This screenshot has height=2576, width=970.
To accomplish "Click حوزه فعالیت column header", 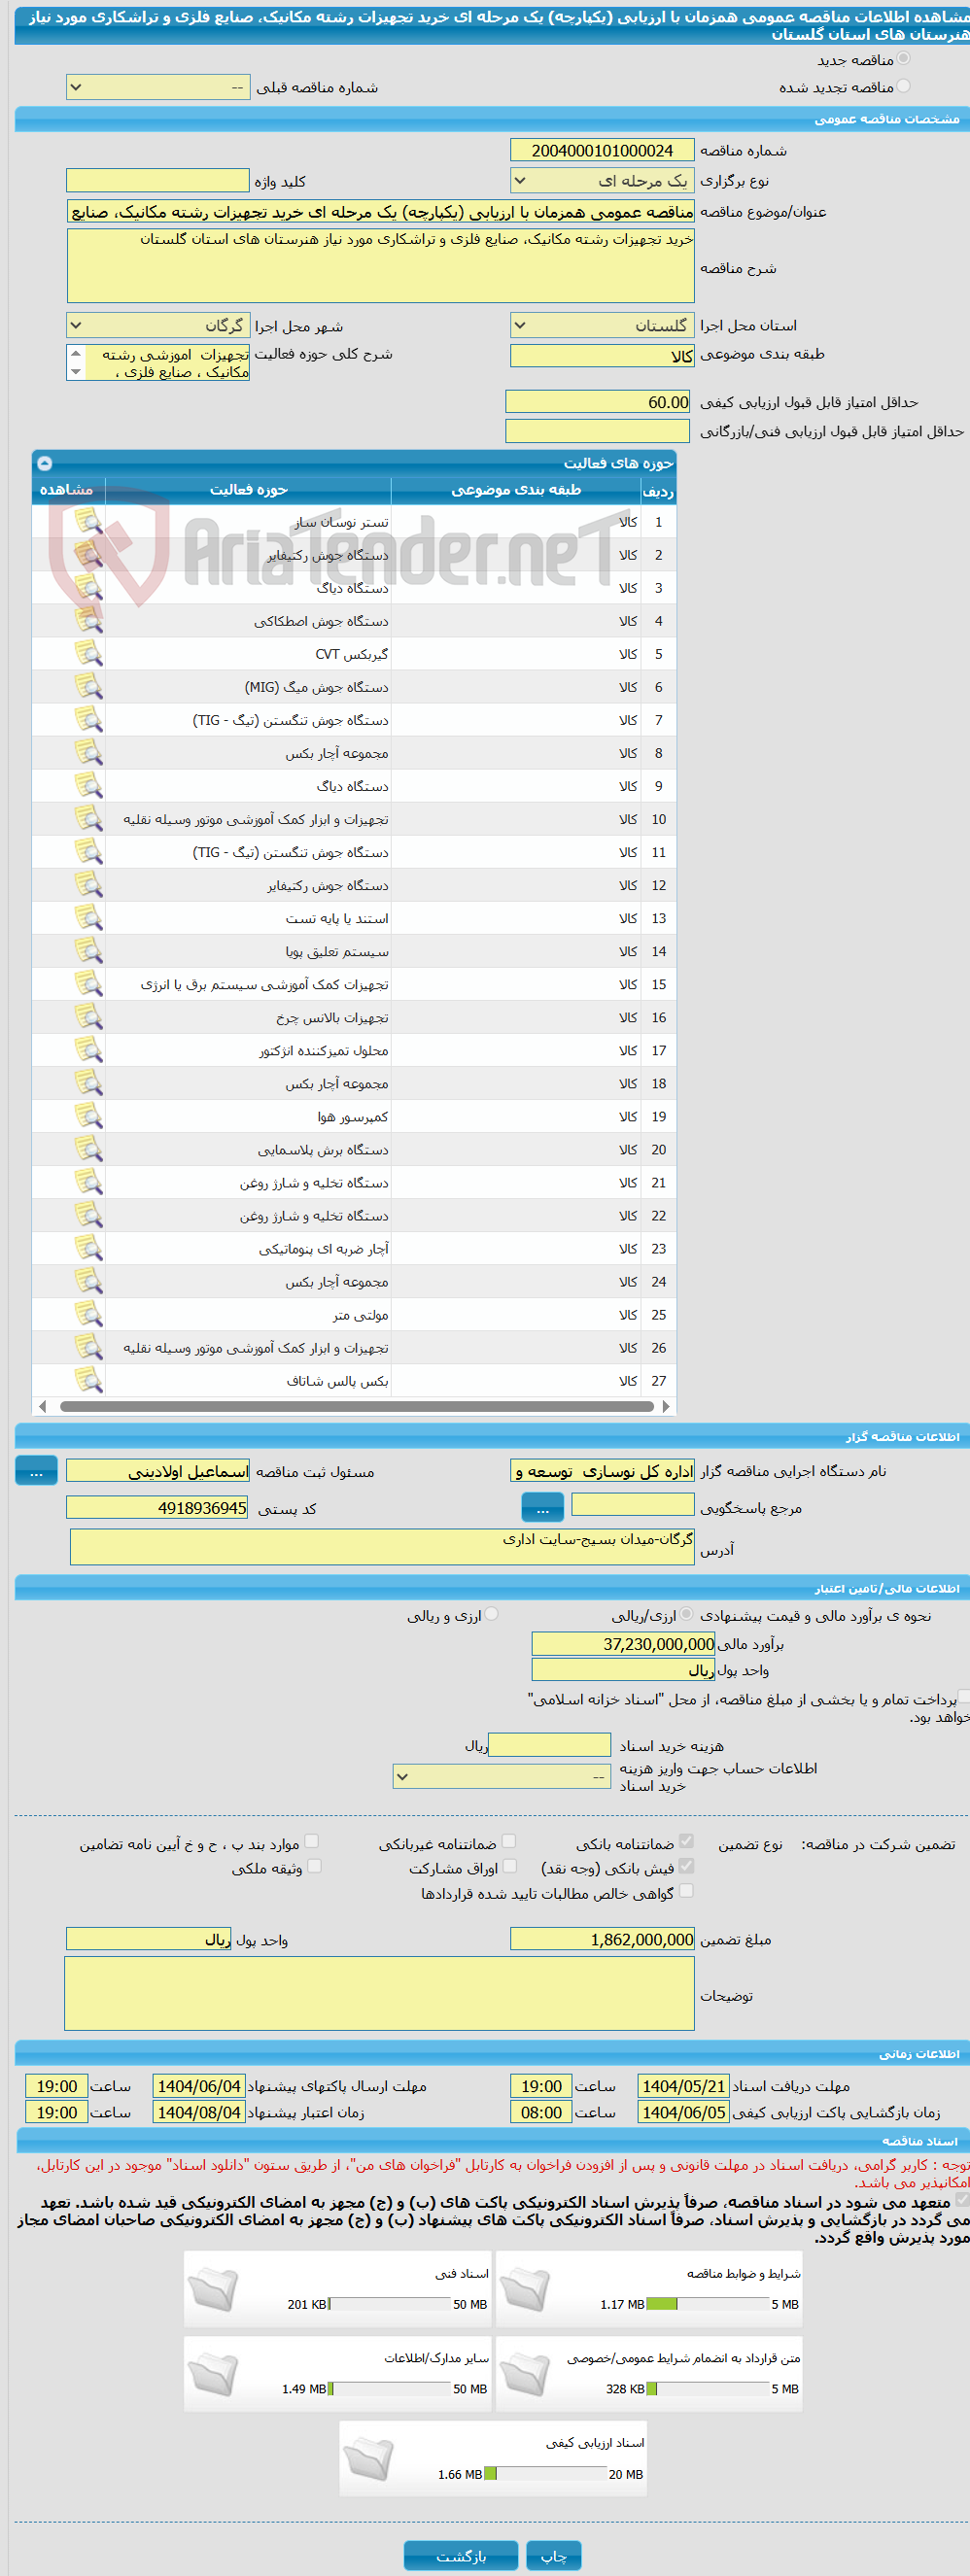I will pos(248,490).
